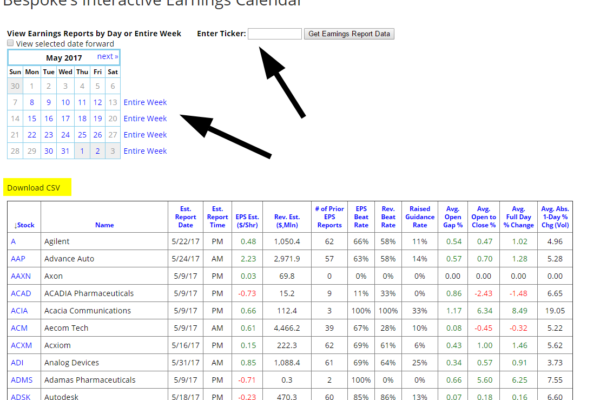Select May 9 in the calendar

(x=49, y=102)
